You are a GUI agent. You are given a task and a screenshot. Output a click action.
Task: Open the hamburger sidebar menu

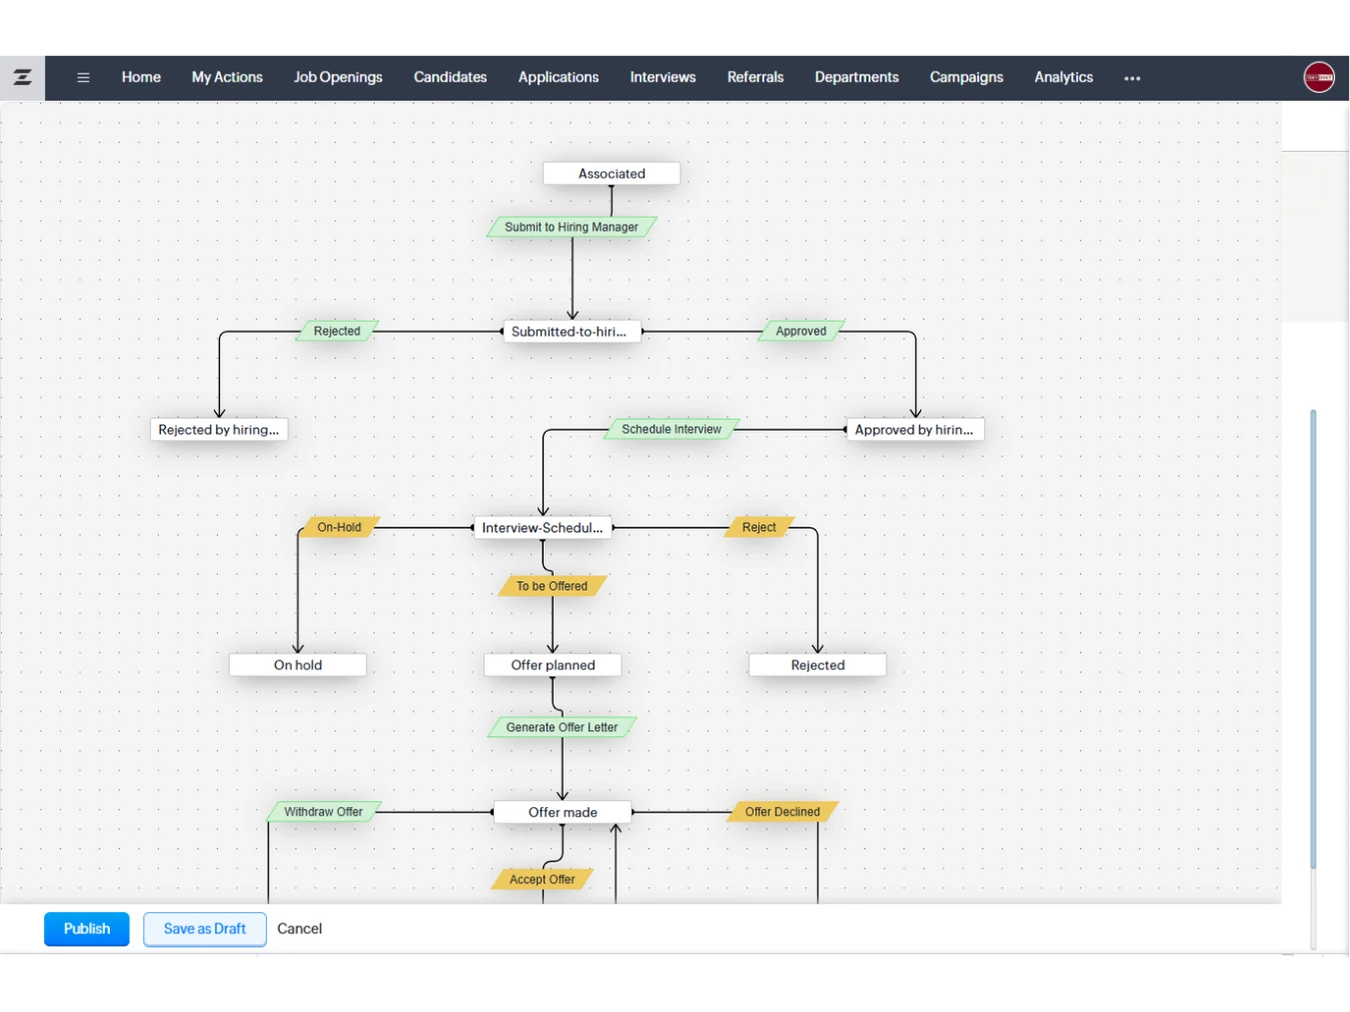click(83, 78)
